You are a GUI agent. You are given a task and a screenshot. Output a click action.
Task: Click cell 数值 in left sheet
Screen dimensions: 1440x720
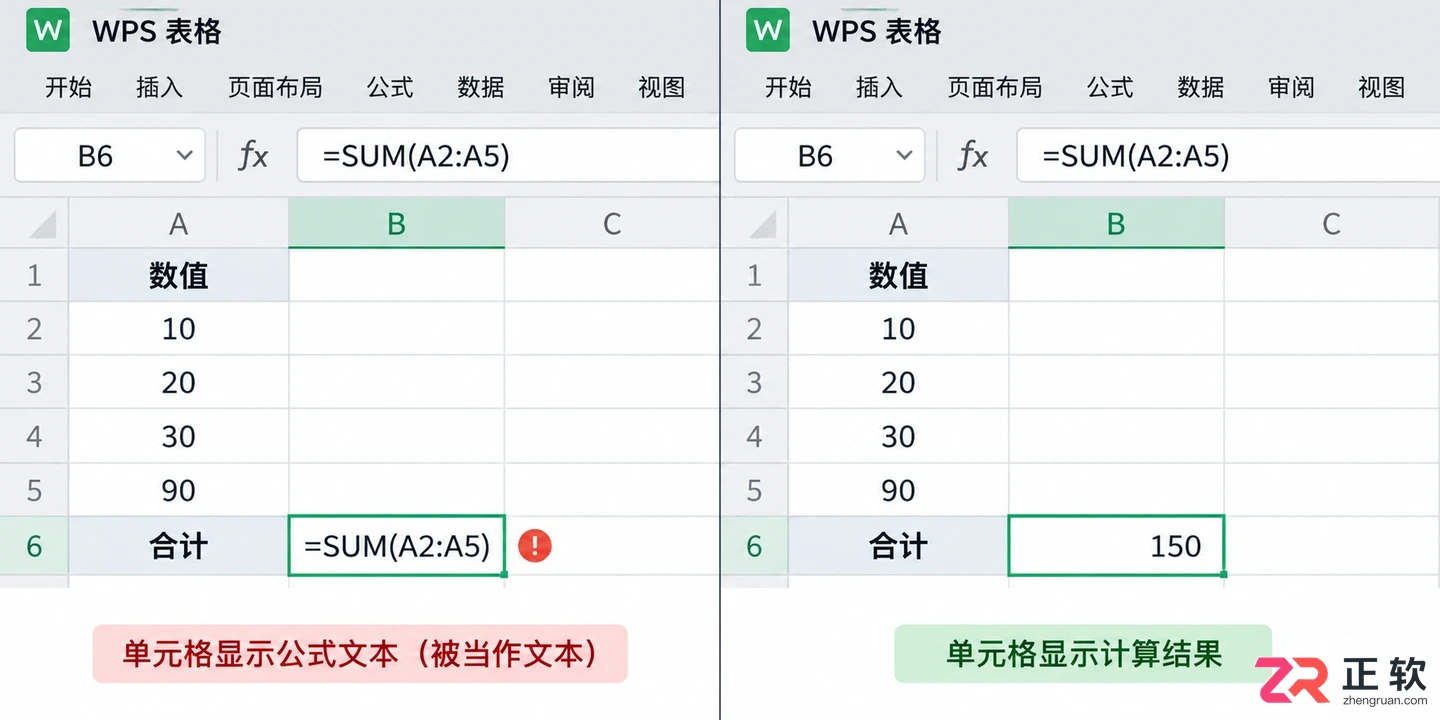(x=179, y=275)
